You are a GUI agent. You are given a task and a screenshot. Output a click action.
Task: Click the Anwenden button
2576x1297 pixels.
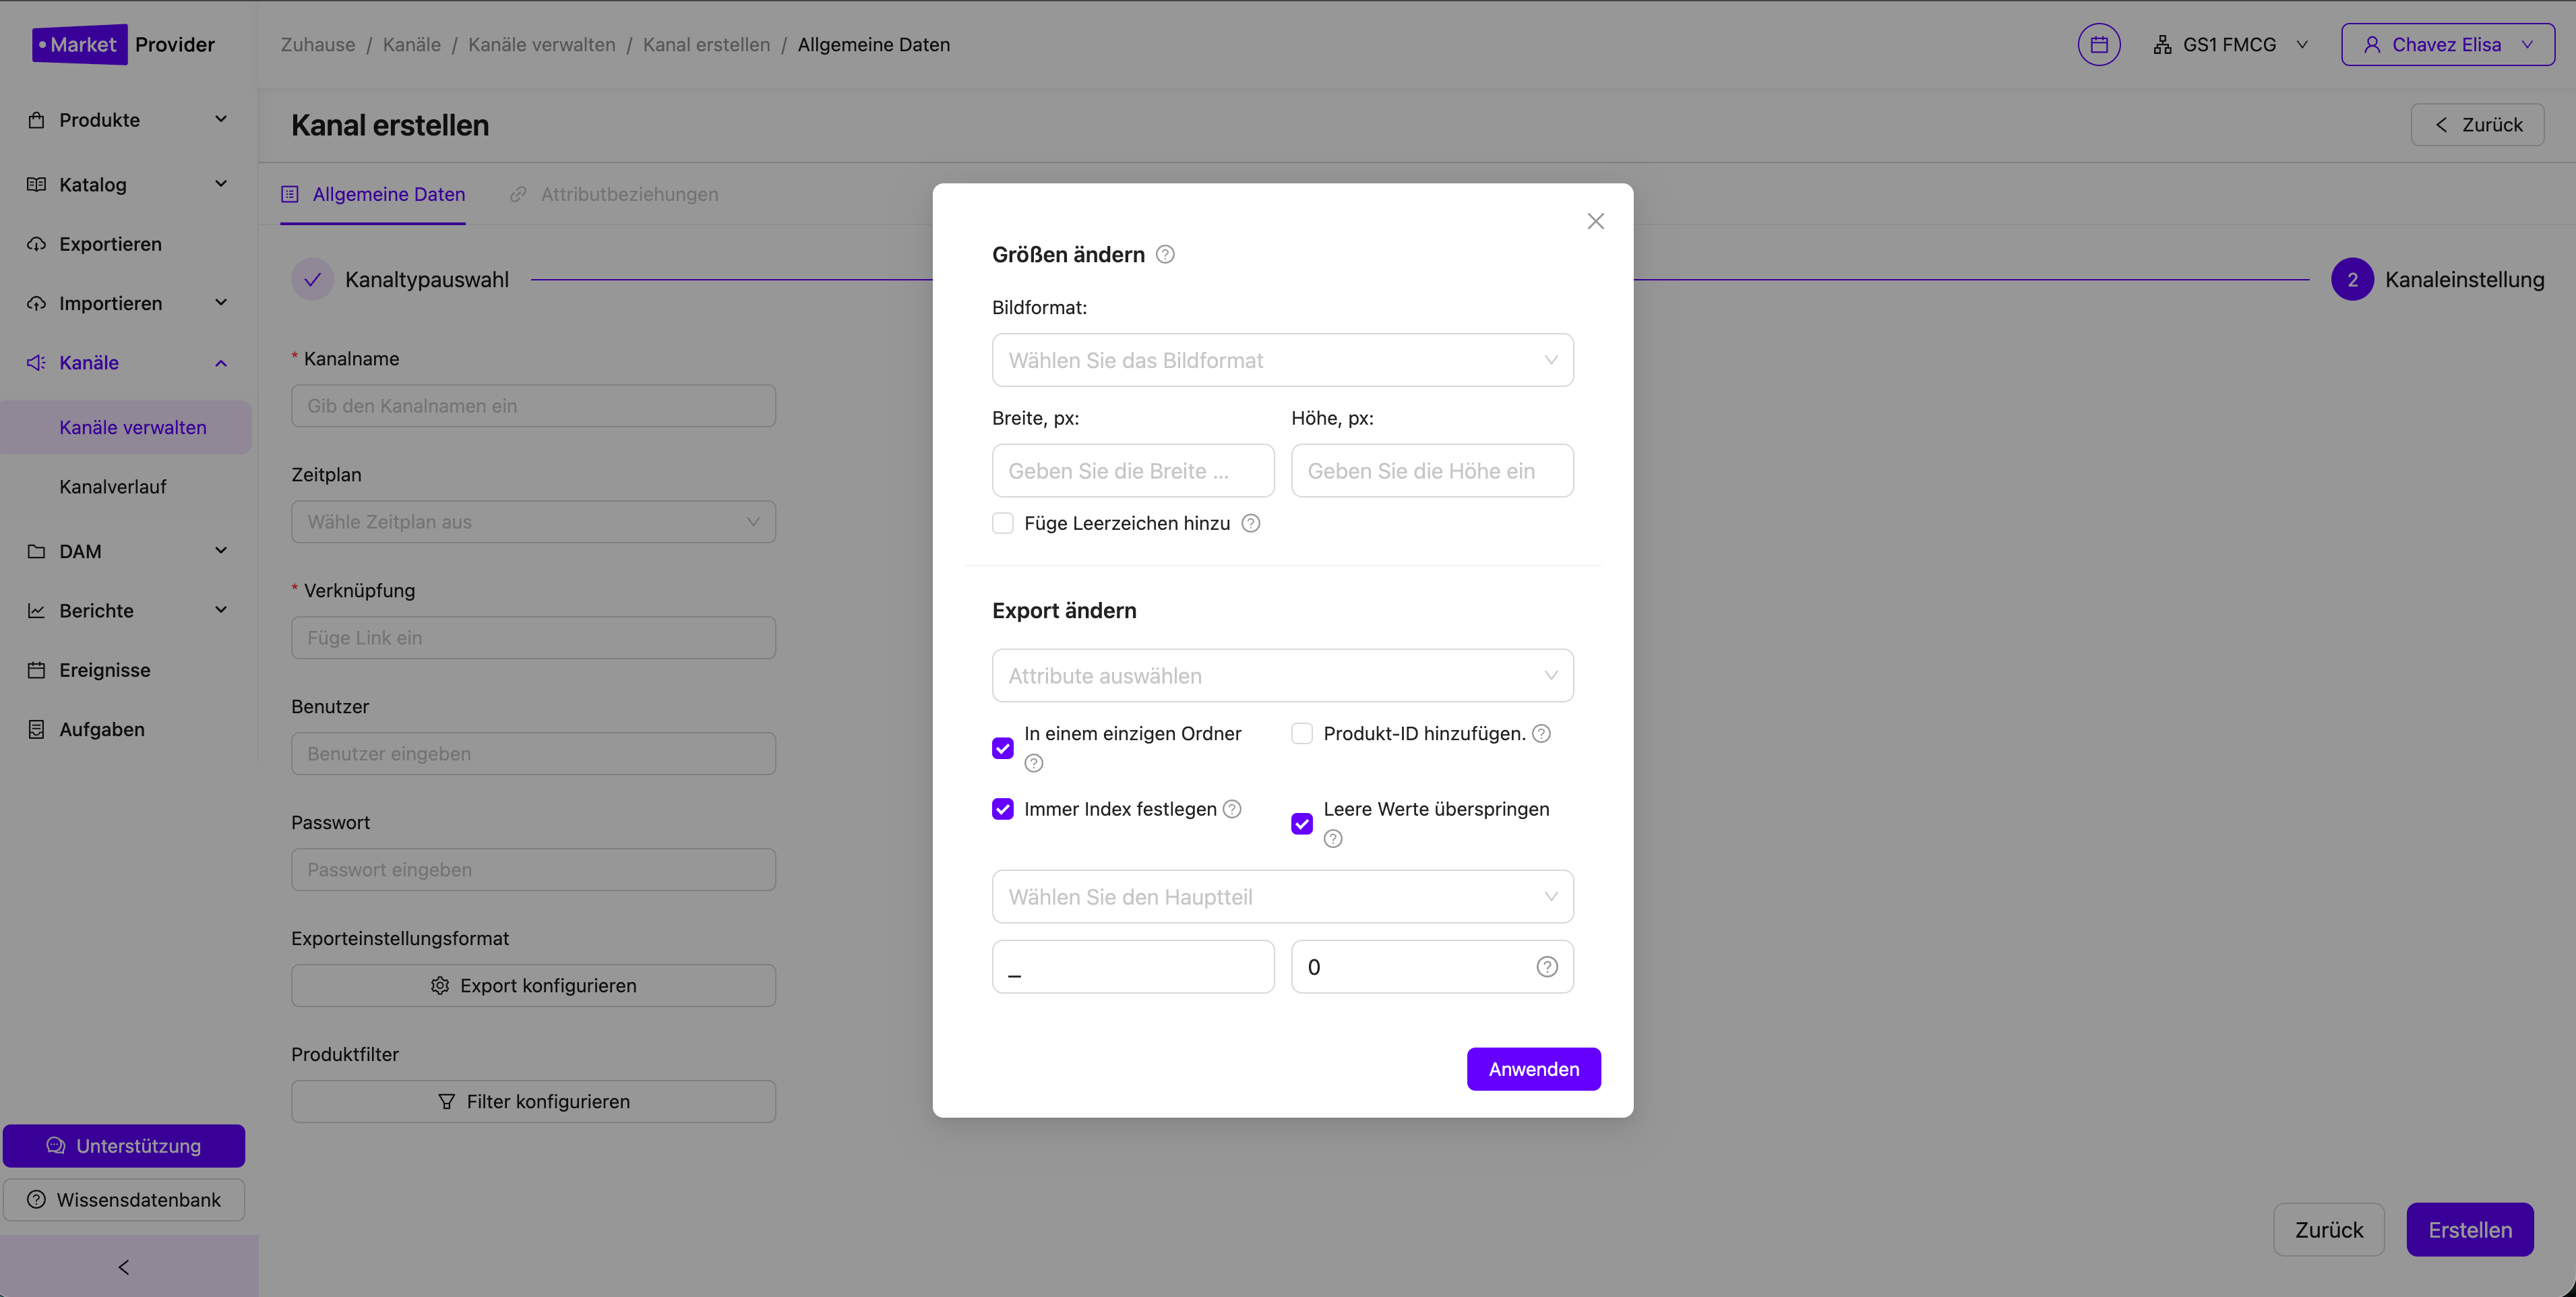(x=1533, y=1068)
